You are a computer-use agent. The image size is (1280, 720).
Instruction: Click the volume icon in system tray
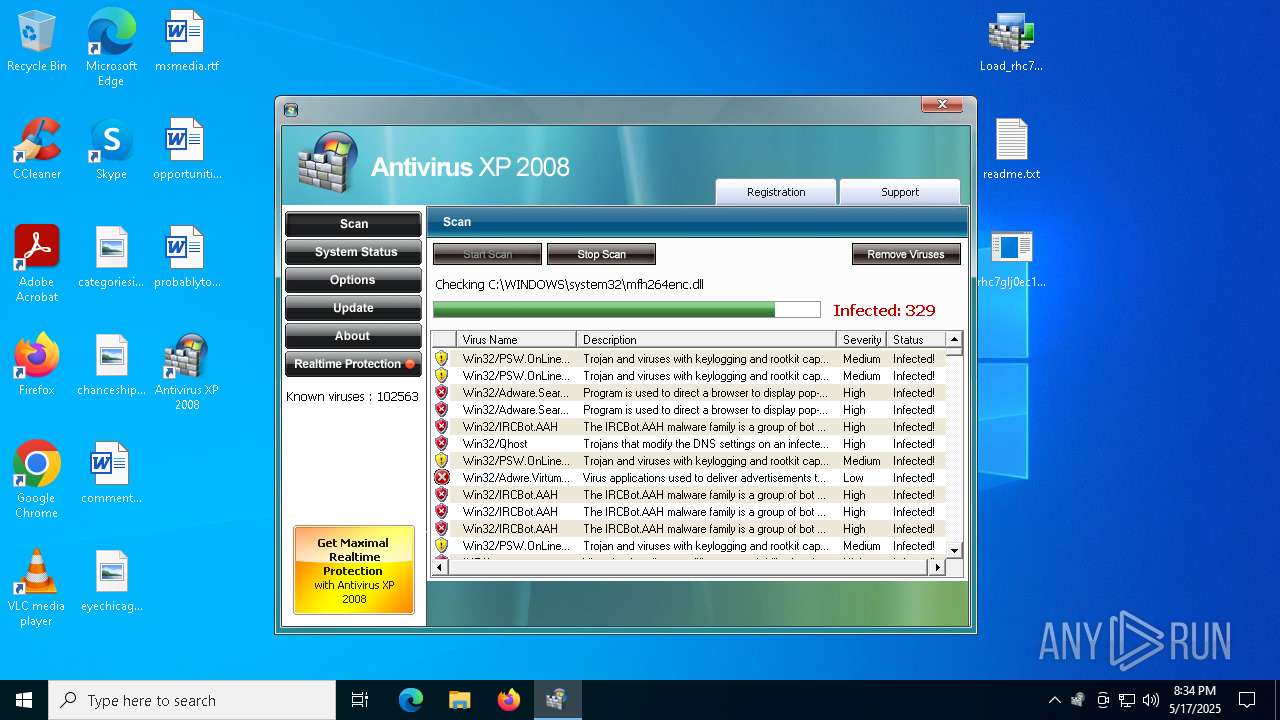(1150, 700)
